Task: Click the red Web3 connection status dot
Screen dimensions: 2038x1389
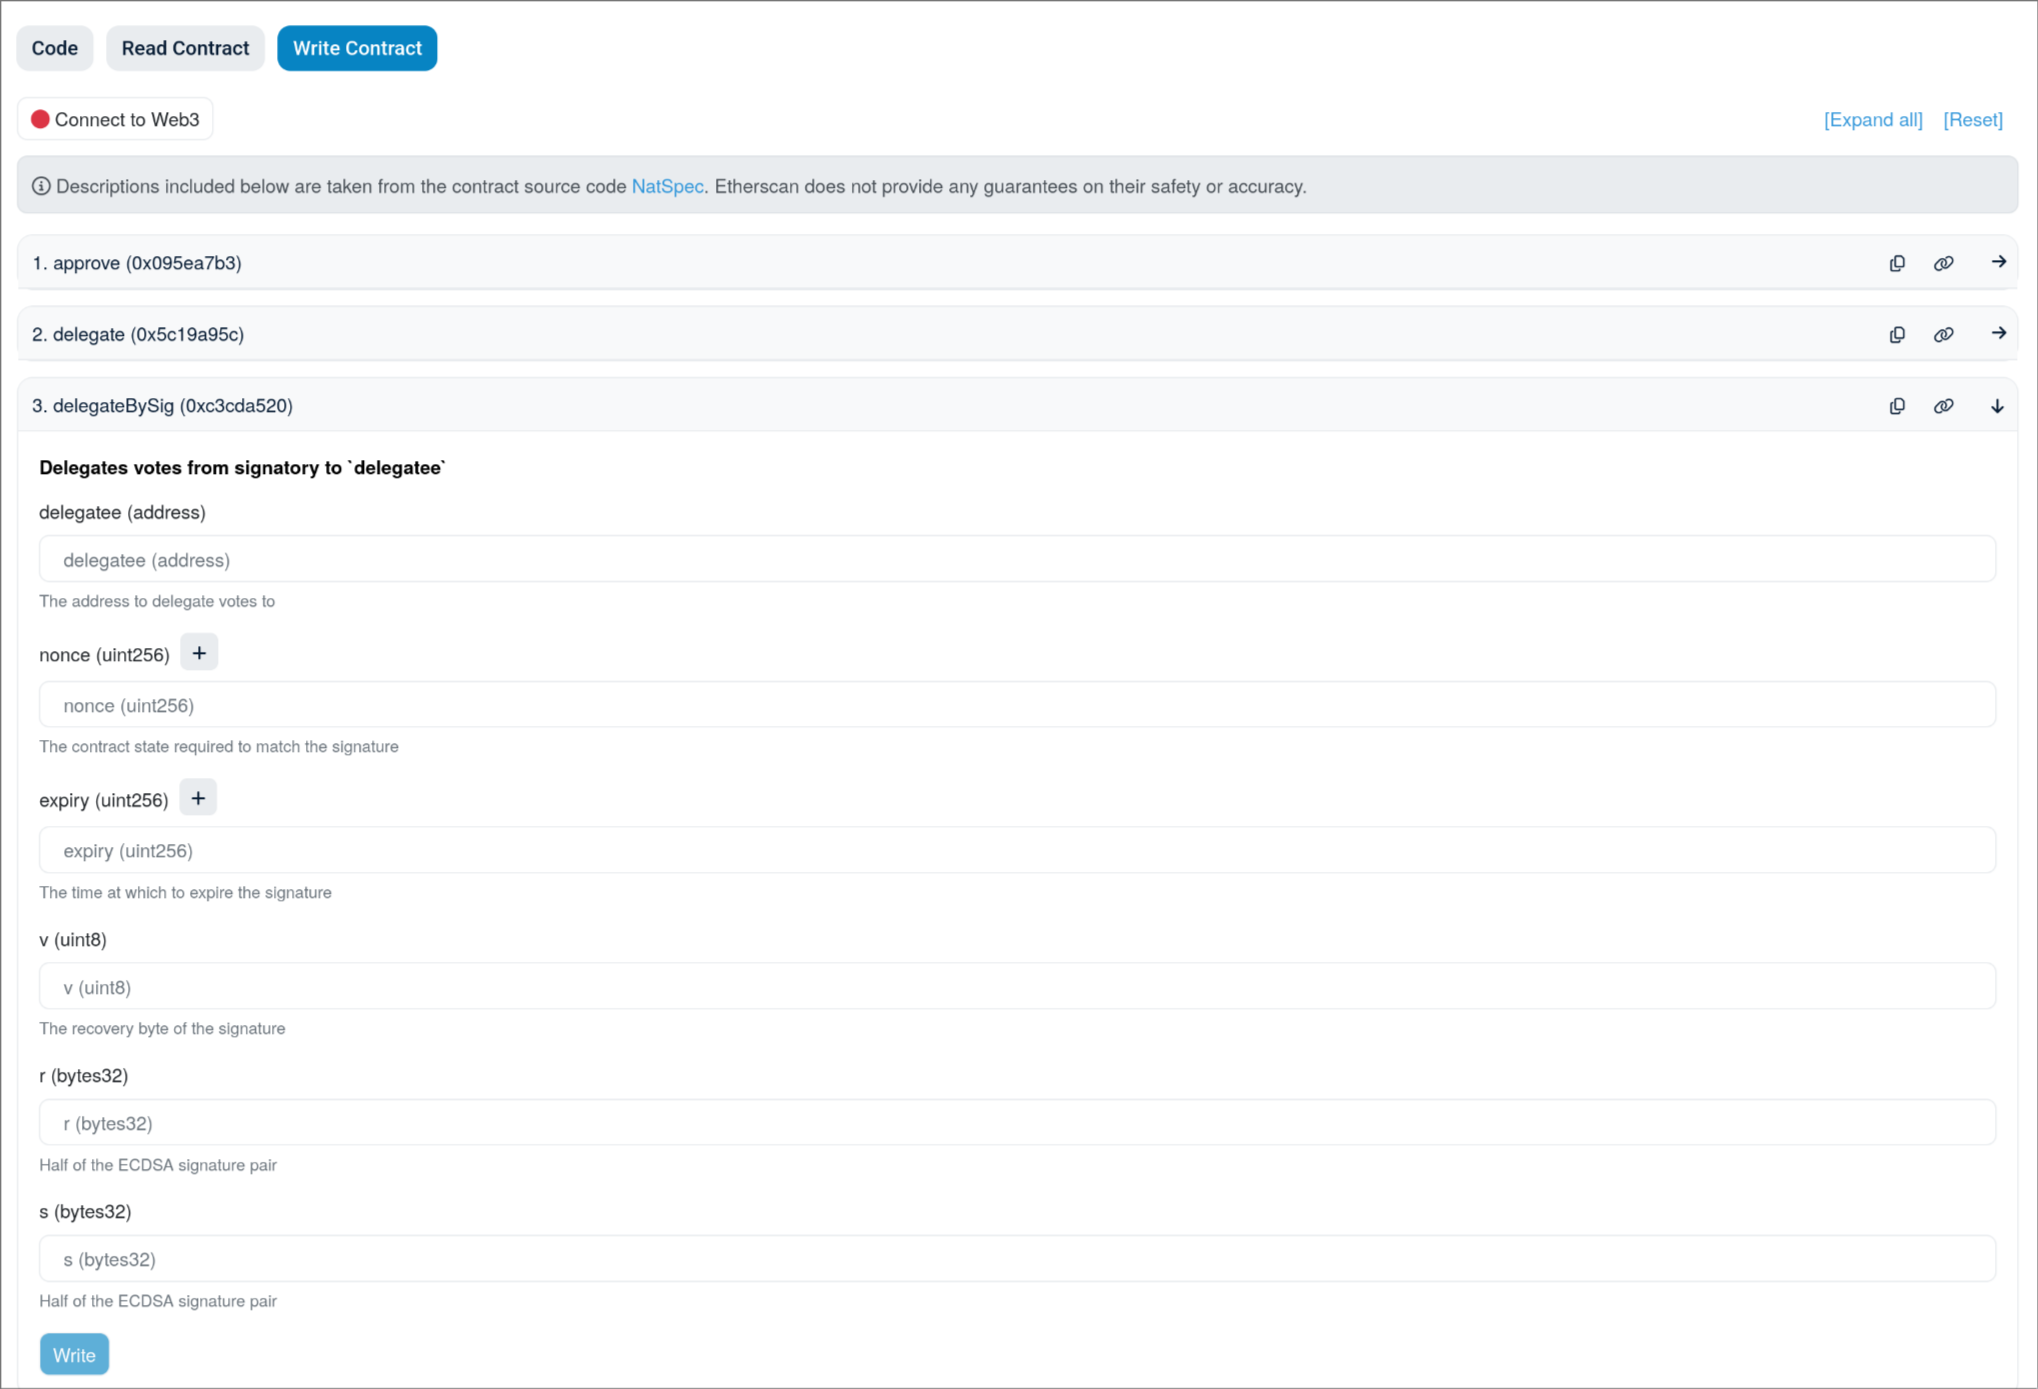Action: (x=41, y=118)
